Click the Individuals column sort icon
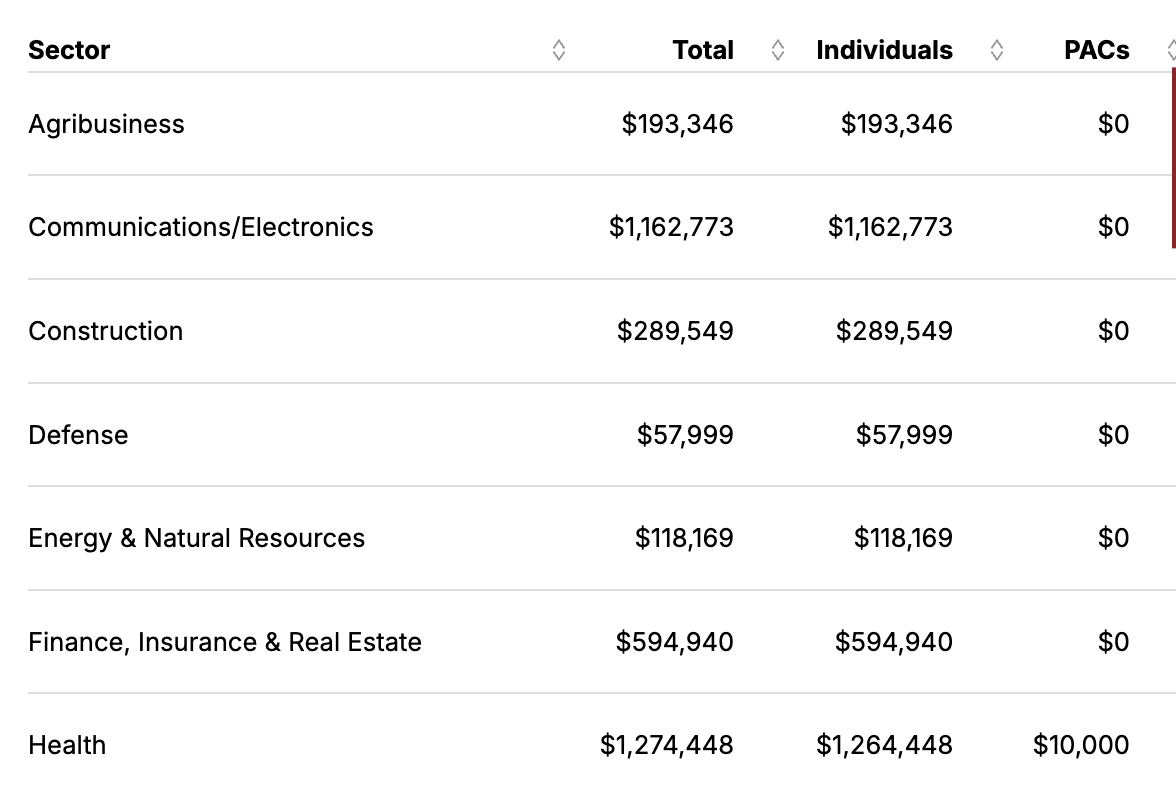 click(x=996, y=50)
